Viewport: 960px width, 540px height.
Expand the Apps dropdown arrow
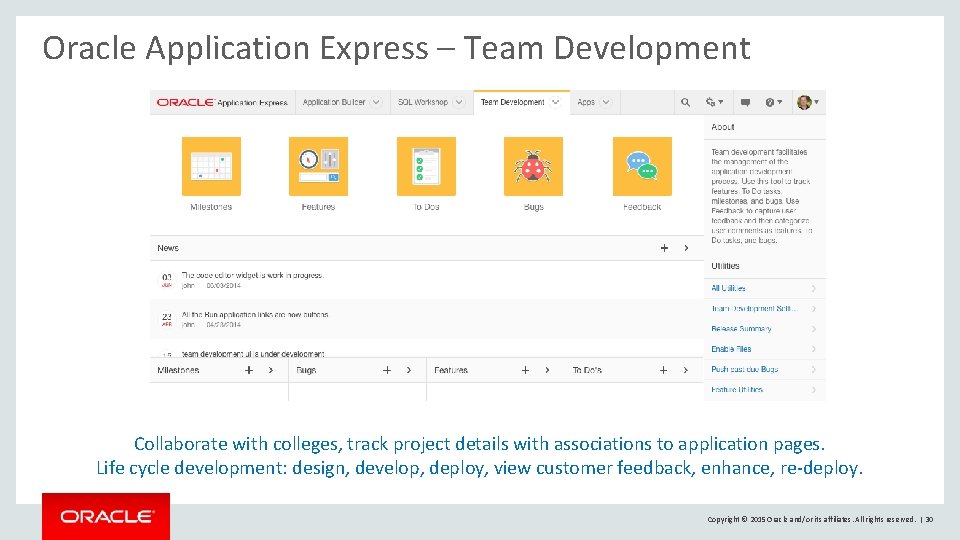tap(606, 102)
